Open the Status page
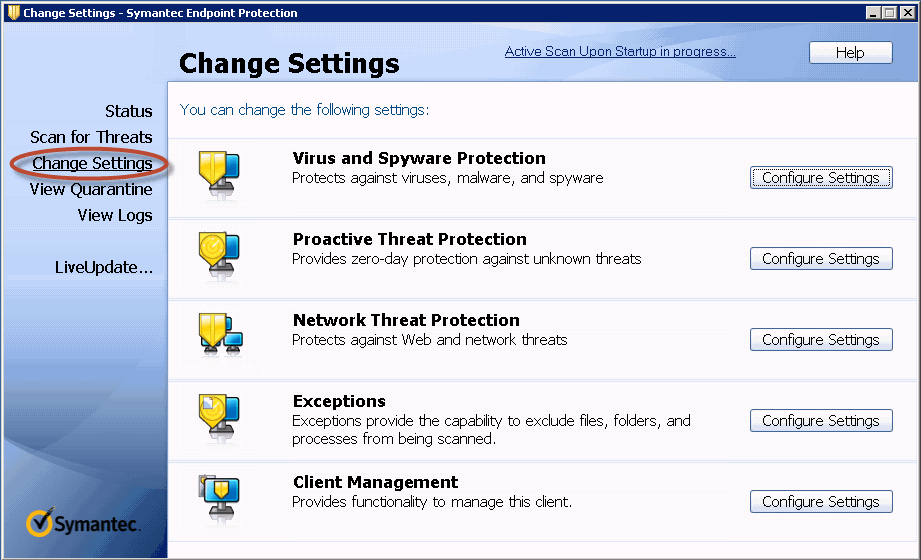 [x=128, y=111]
